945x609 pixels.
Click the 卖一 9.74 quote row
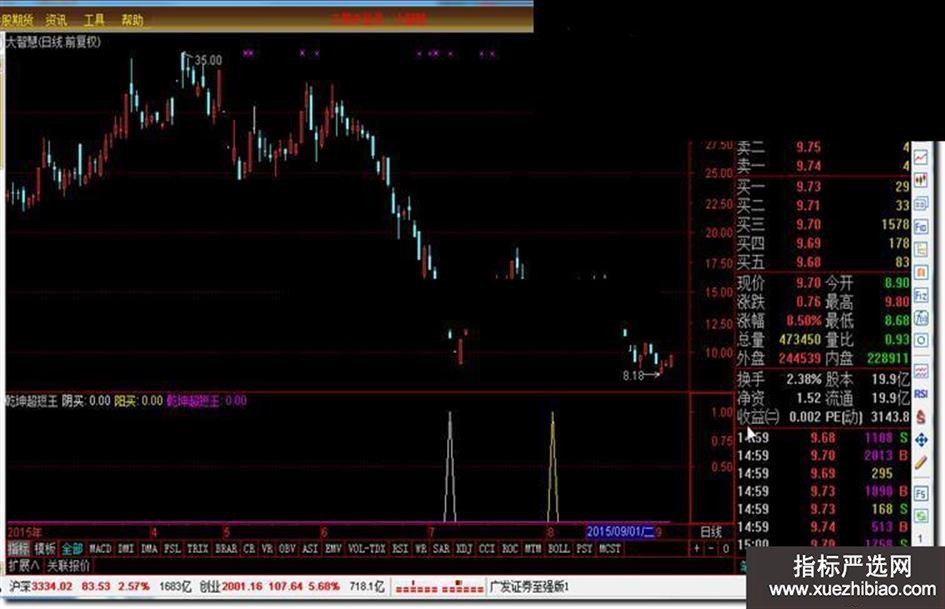823,166
